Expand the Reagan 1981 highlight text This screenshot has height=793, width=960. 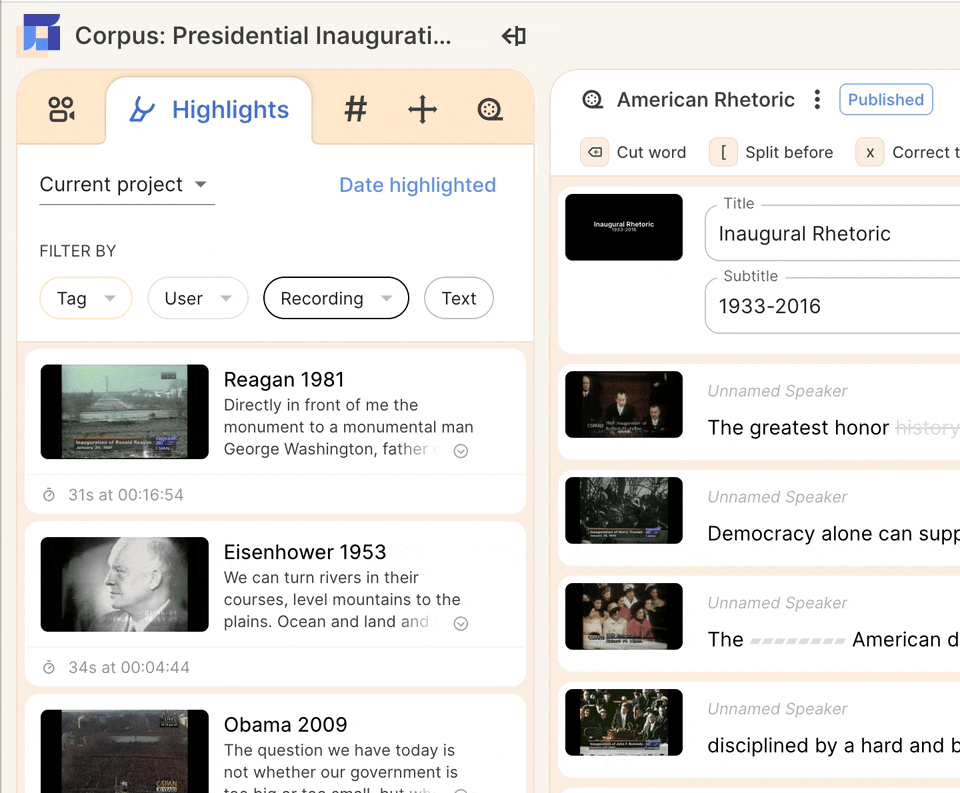[x=461, y=451]
